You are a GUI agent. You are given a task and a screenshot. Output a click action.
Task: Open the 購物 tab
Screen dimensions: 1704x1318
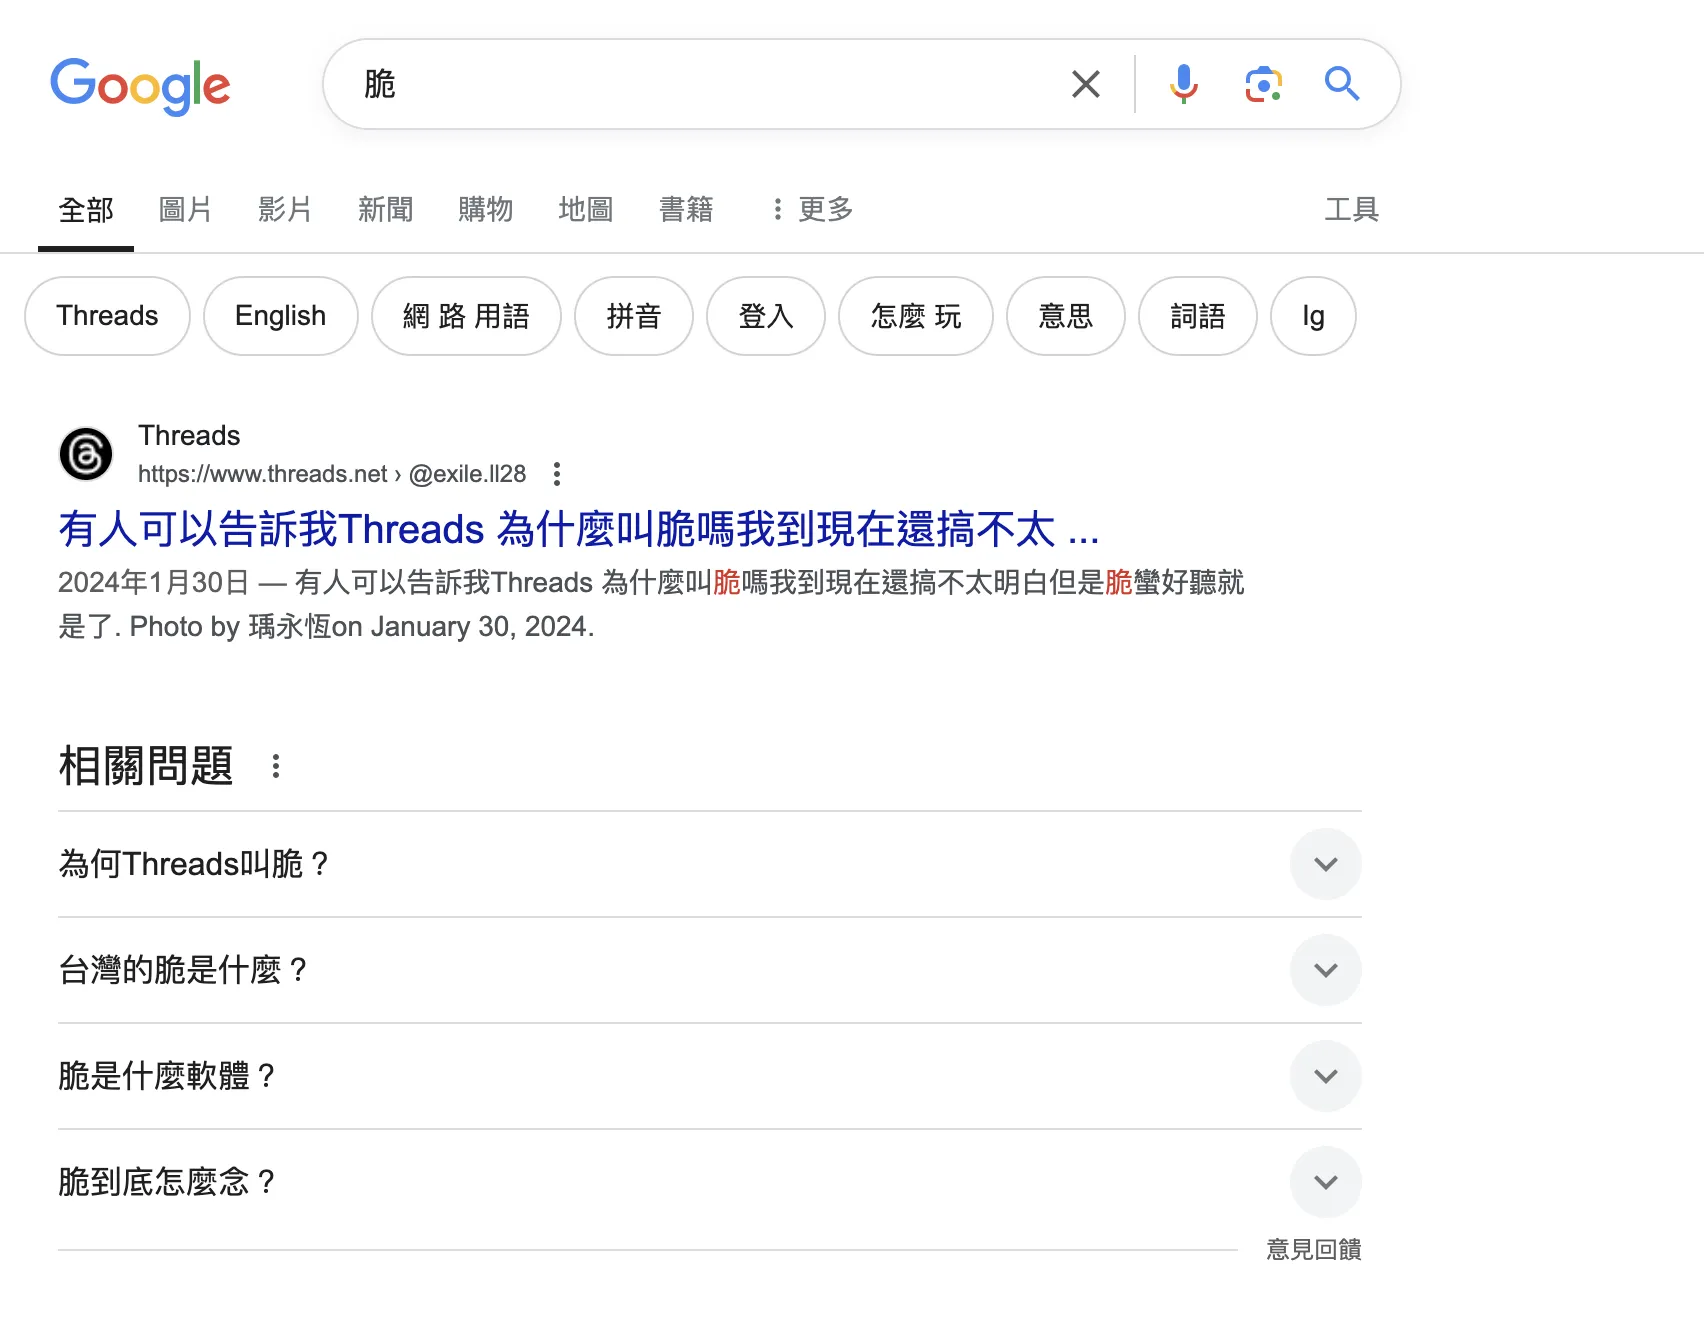point(485,210)
